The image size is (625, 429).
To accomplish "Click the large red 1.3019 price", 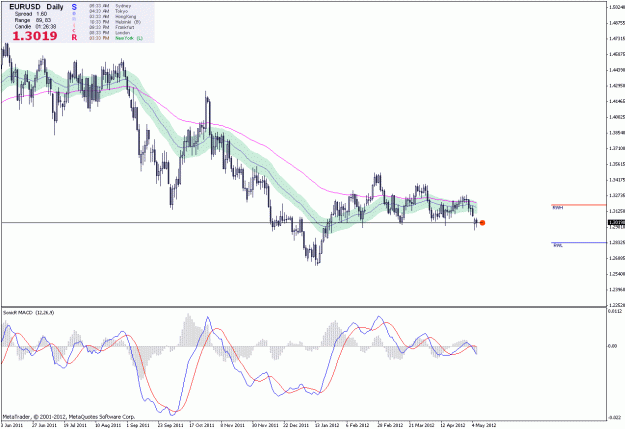I will [35, 36].
